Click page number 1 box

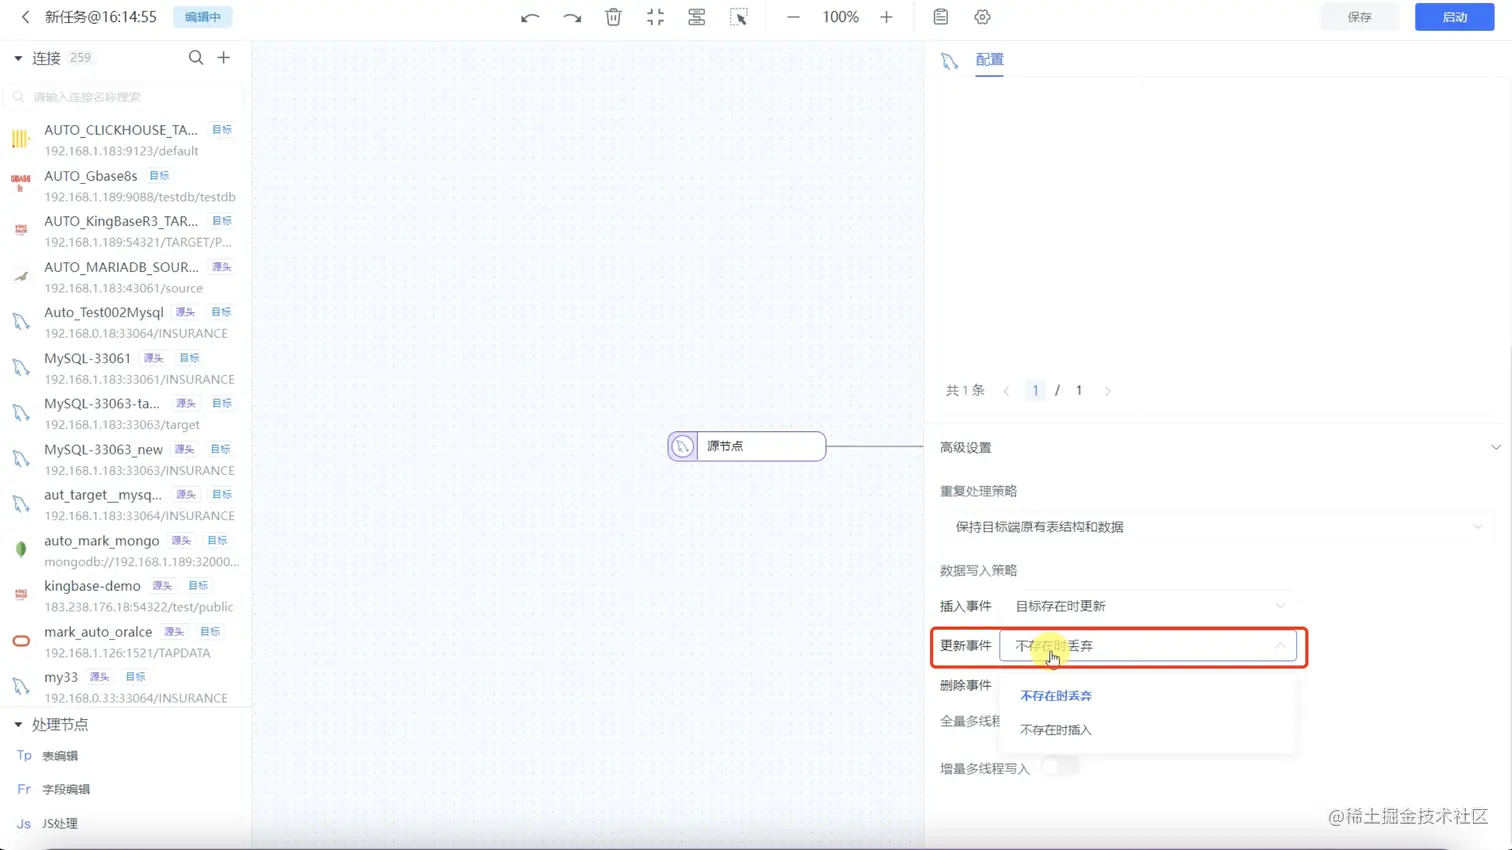[1035, 391]
